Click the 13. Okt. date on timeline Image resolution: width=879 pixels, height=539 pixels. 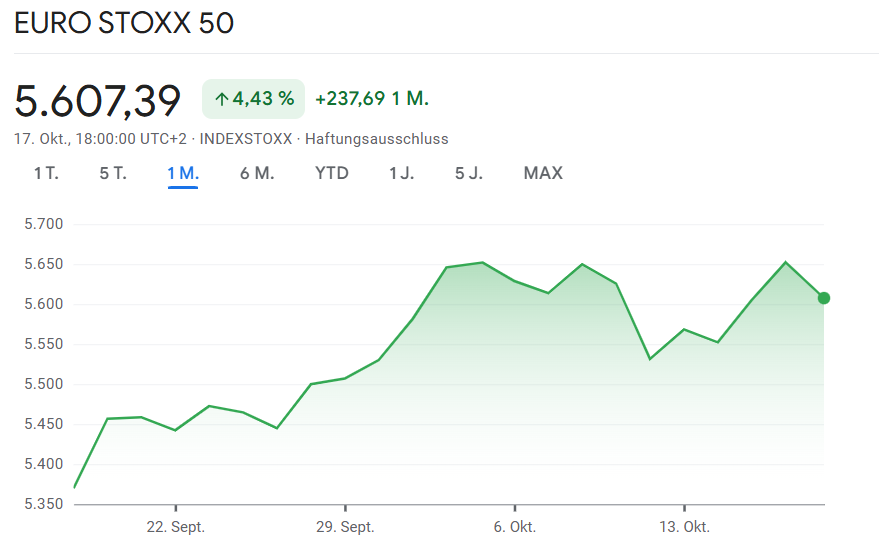point(684,526)
